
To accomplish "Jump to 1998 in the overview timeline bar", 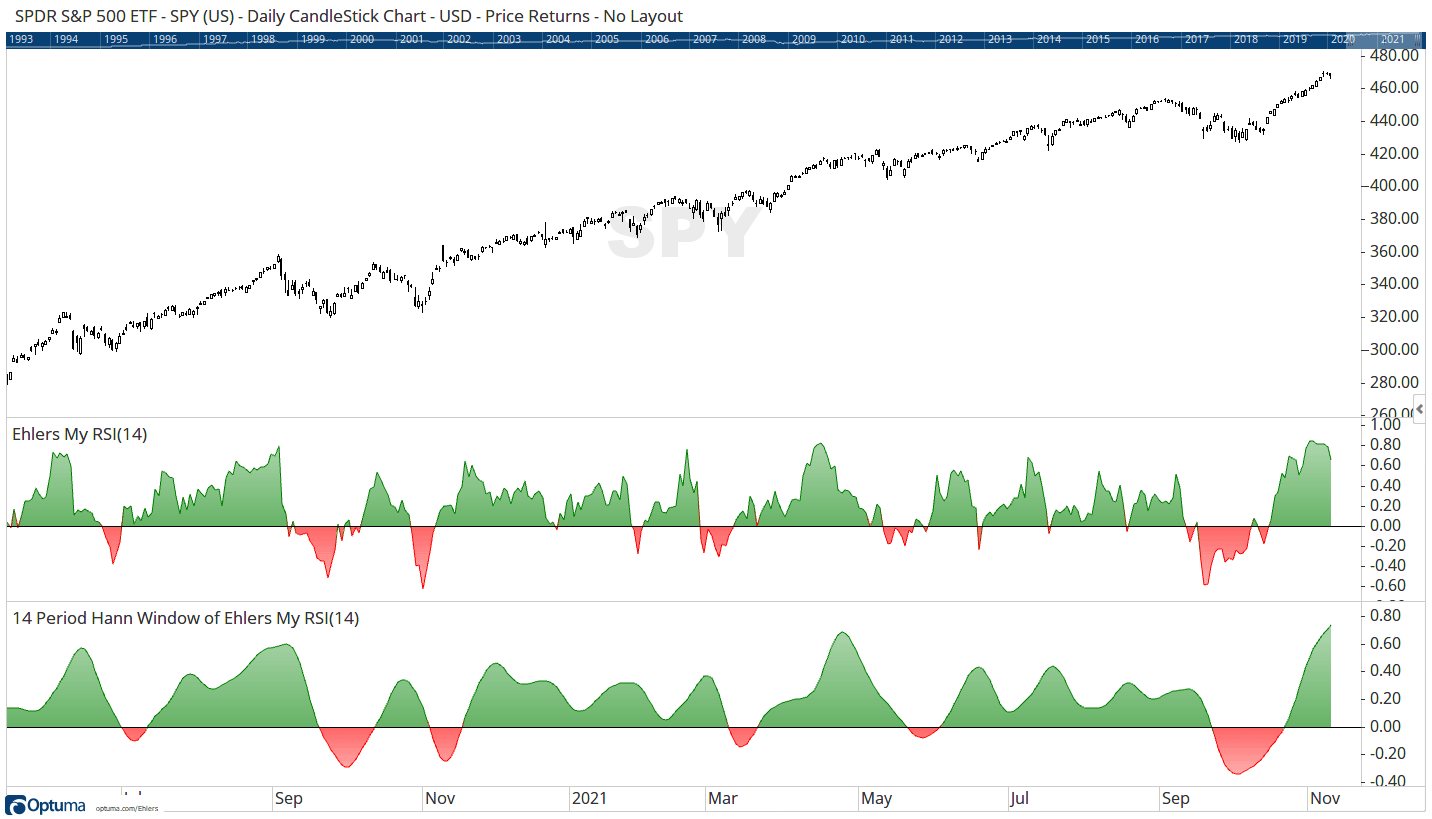I will (263, 39).
